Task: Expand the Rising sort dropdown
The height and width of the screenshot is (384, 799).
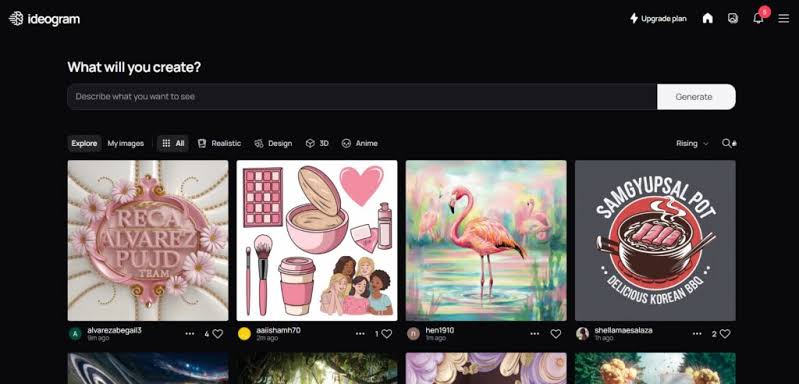Action: 692,143
